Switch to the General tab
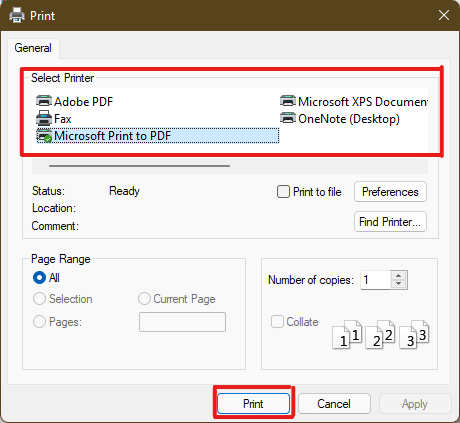This screenshot has width=460, height=423. point(33,48)
